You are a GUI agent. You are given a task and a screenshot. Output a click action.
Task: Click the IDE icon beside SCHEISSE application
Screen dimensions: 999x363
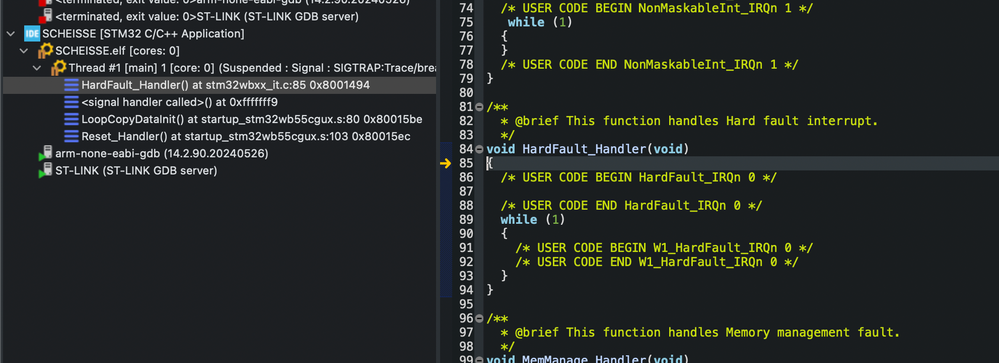click(32, 33)
